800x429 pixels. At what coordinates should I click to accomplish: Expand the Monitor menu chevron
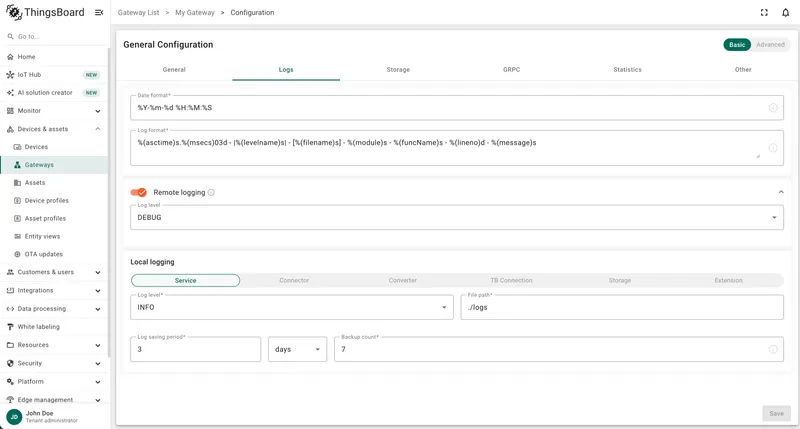click(x=98, y=111)
